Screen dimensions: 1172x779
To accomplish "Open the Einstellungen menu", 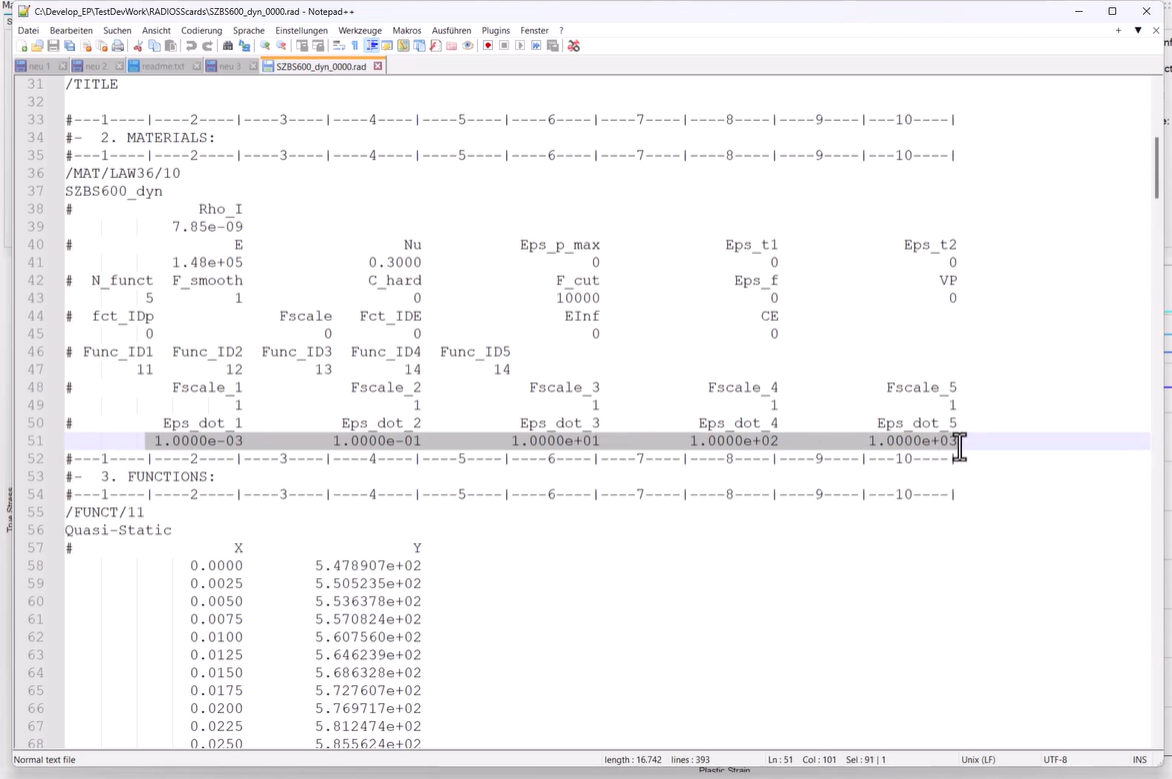I will pyautogui.click(x=301, y=31).
